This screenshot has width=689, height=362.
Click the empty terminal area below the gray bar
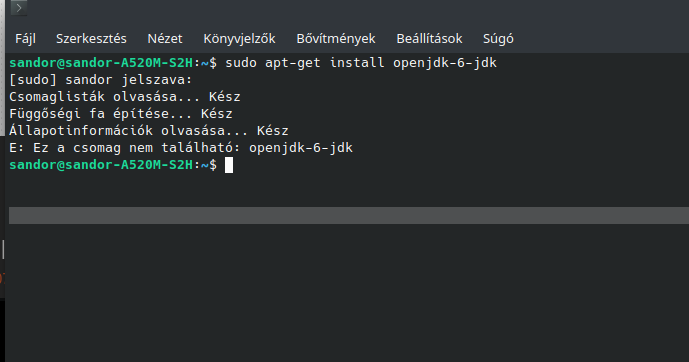pyautogui.click(x=347, y=292)
